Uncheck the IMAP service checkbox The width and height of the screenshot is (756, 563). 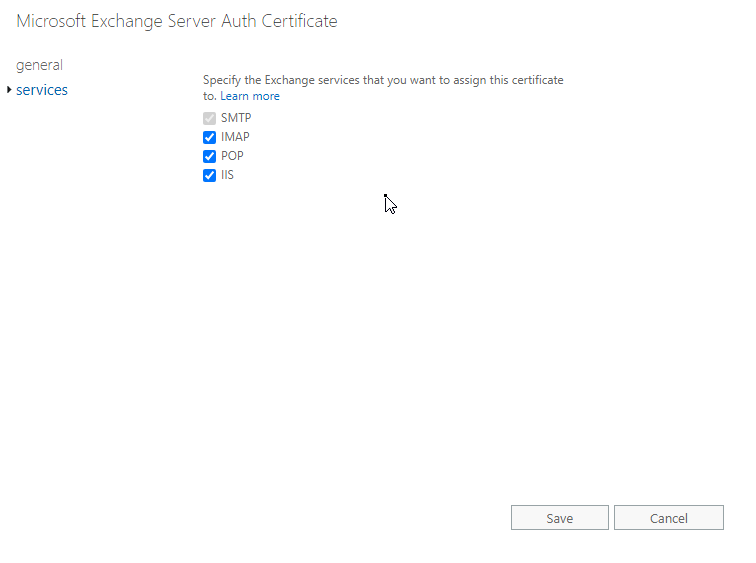pyautogui.click(x=209, y=137)
